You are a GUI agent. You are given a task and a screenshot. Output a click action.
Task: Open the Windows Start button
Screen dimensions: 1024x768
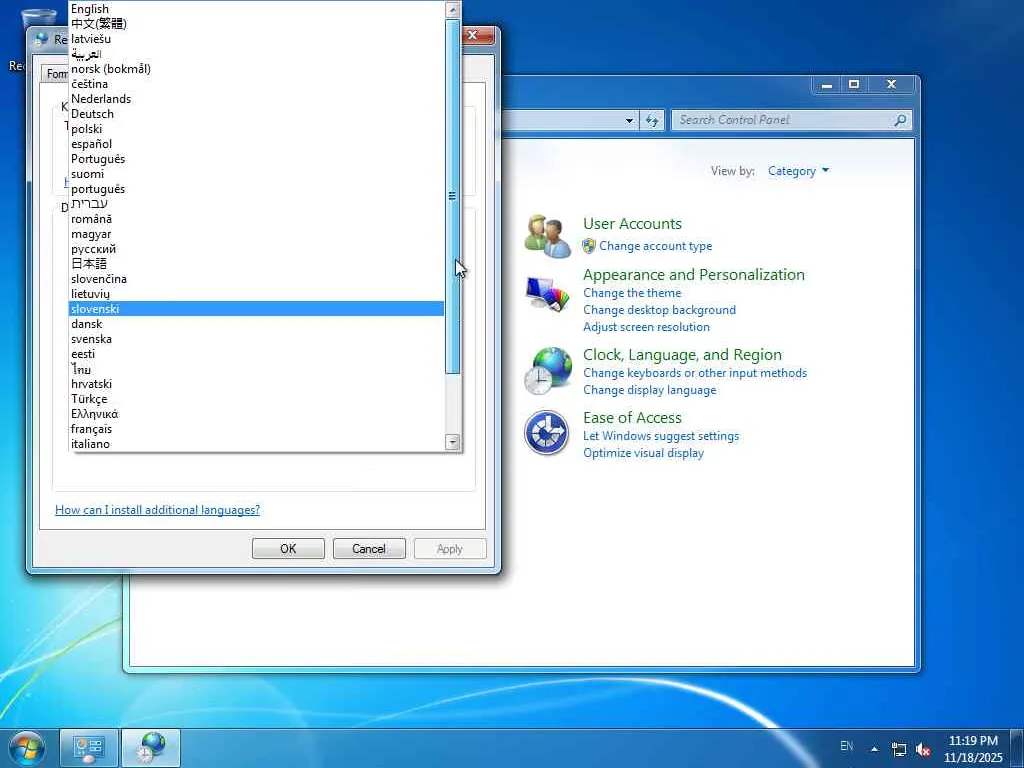coord(27,748)
